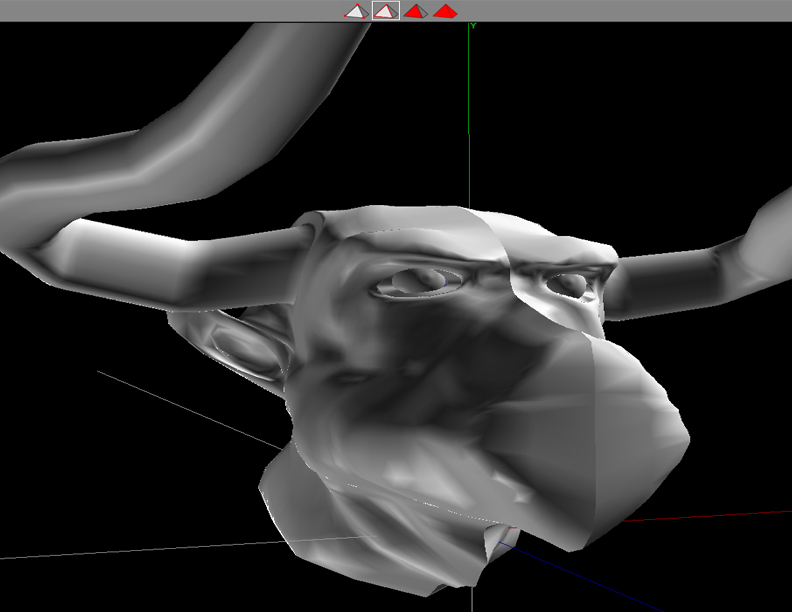Select the face selection mode icon
792x612 pixels.
pyautogui.click(x=415, y=11)
